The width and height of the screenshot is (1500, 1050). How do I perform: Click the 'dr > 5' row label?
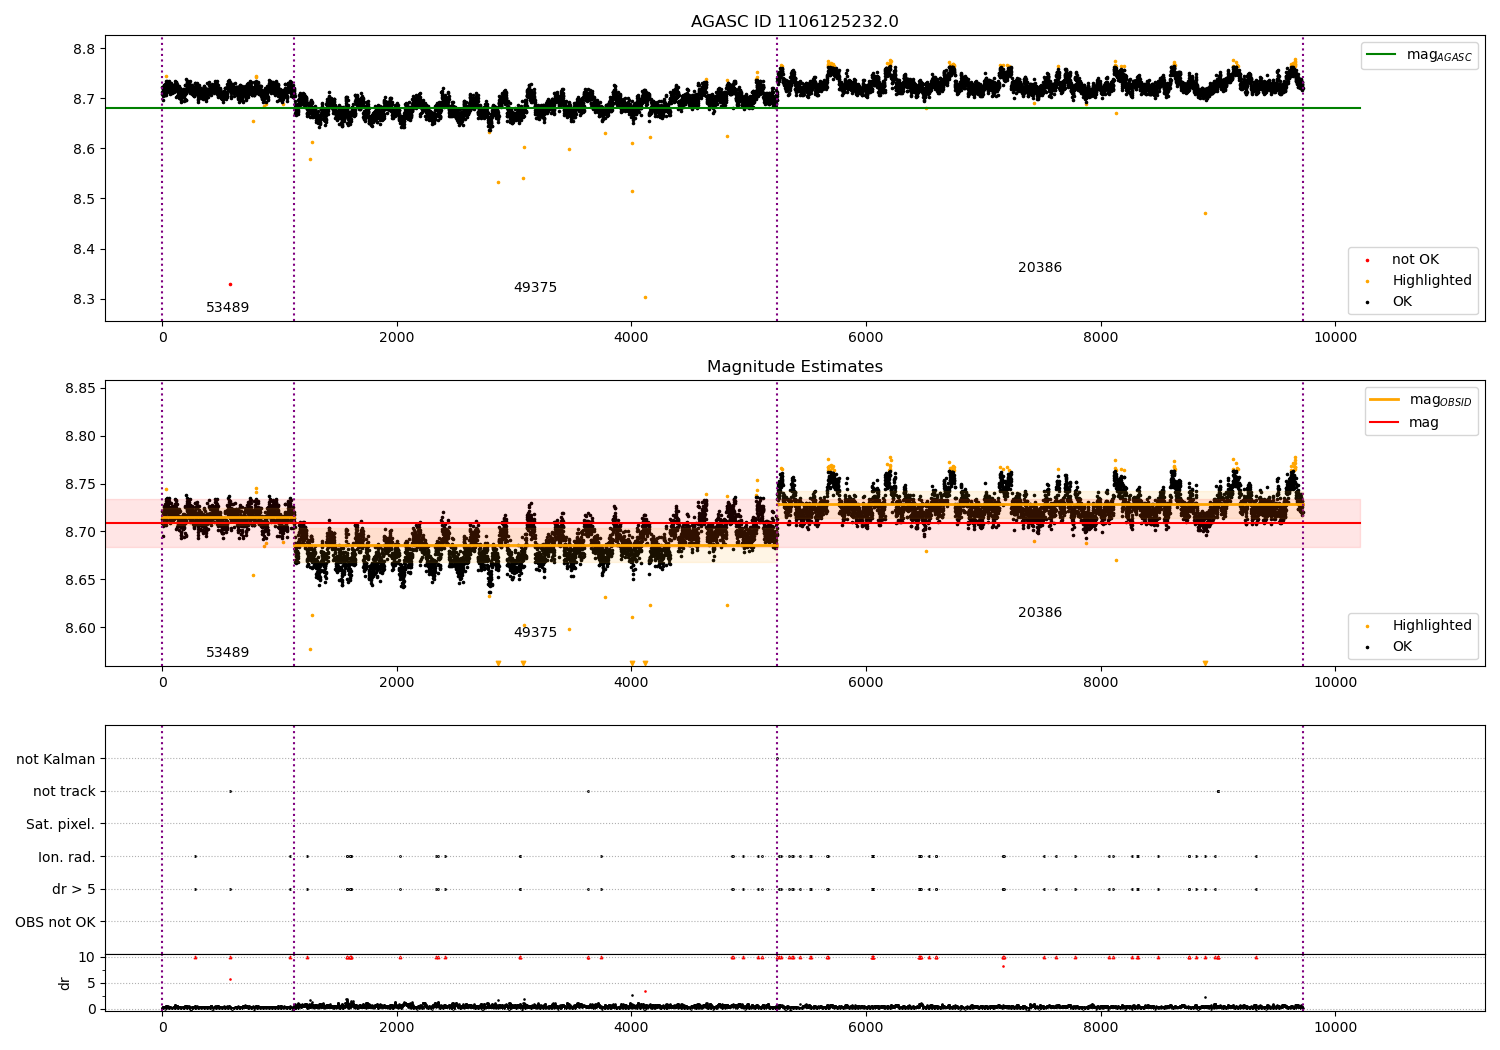(74, 890)
